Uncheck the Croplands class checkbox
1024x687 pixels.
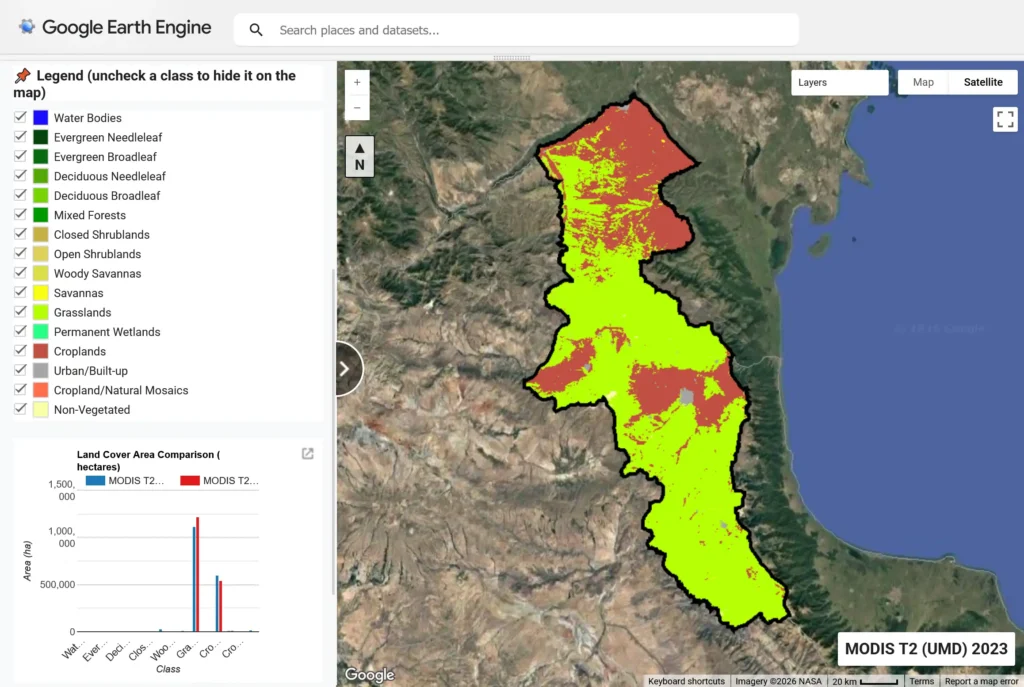[20, 351]
